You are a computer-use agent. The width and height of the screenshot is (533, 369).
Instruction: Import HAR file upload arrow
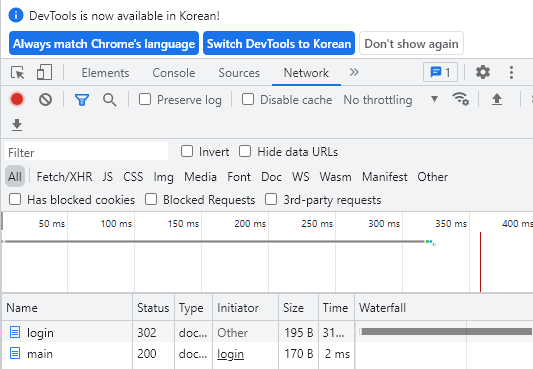497,99
